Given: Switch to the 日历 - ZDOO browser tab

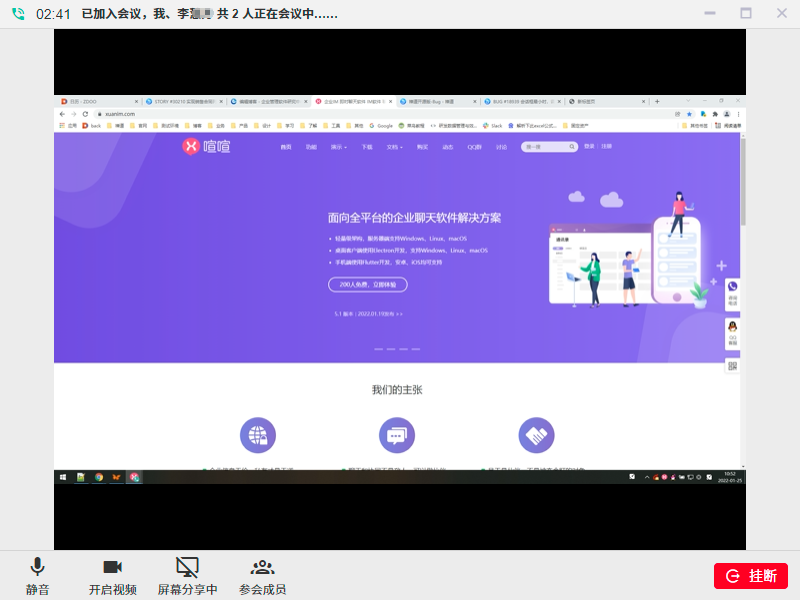Looking at the screenshot, I should pyautogui.click(x=99, y=102).
